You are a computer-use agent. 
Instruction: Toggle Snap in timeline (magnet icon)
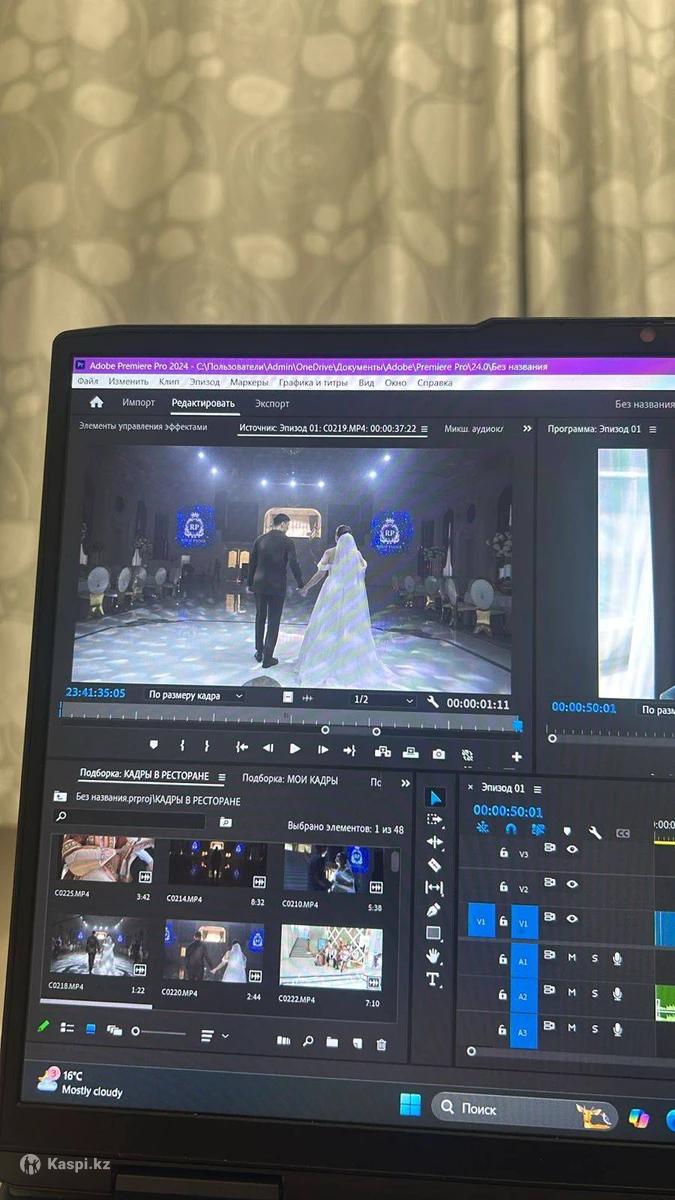pos(510,830)
